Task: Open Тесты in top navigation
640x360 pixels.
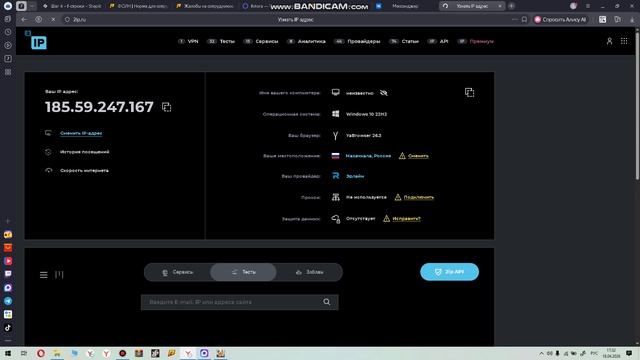Action: (x=221, y=41)
